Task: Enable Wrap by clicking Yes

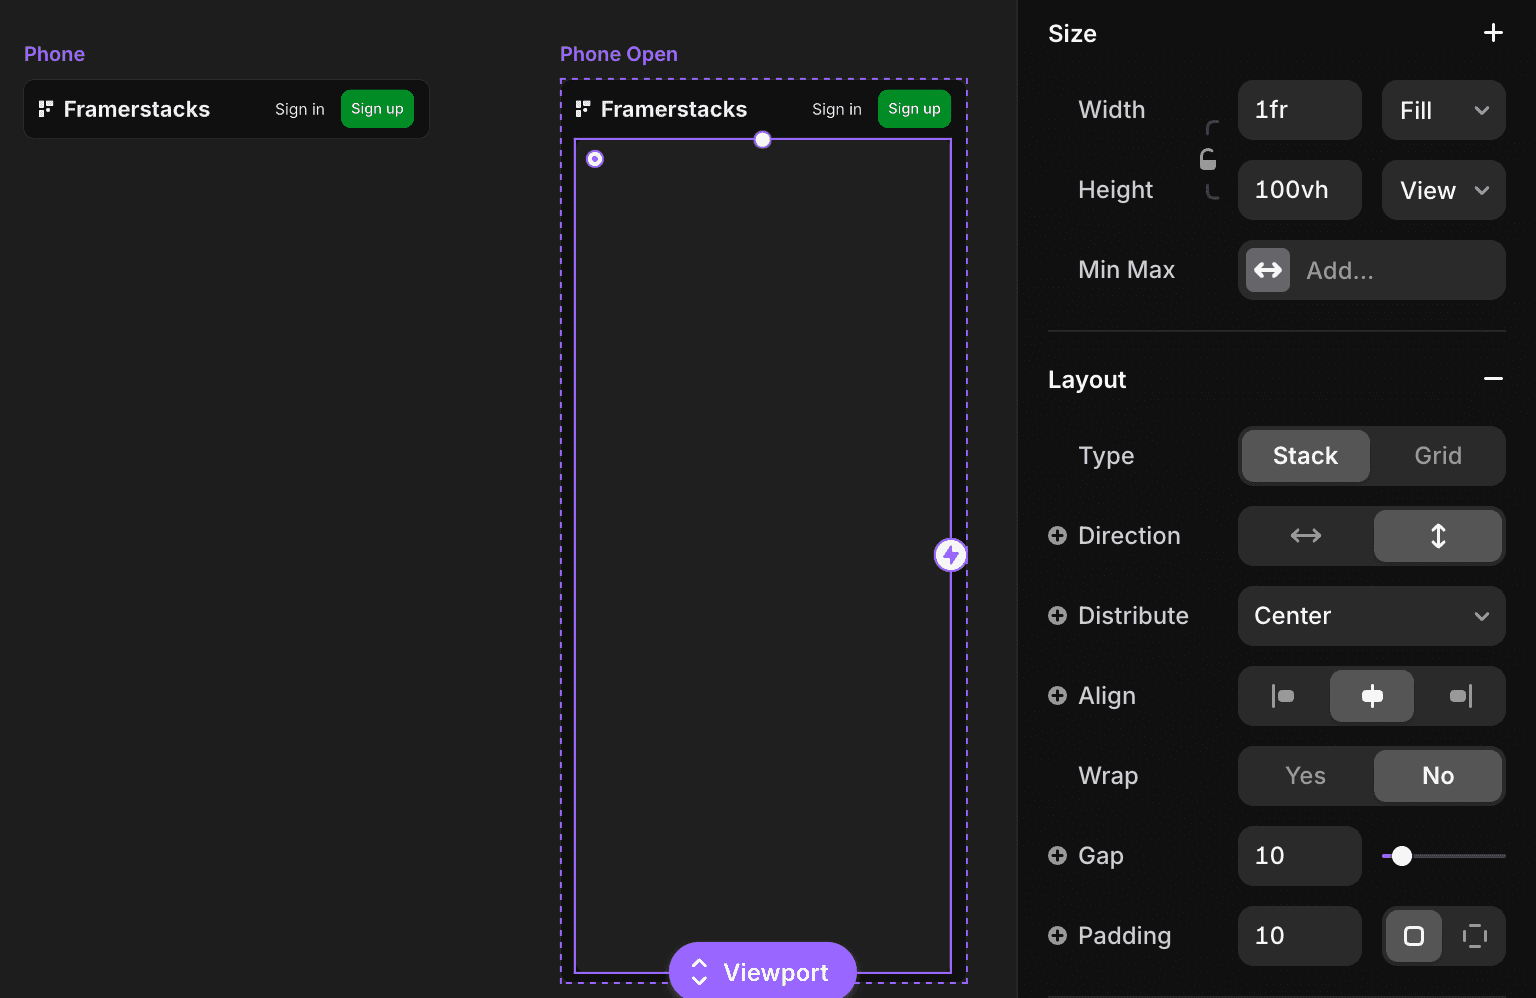Action: (x=1304, y=776)
